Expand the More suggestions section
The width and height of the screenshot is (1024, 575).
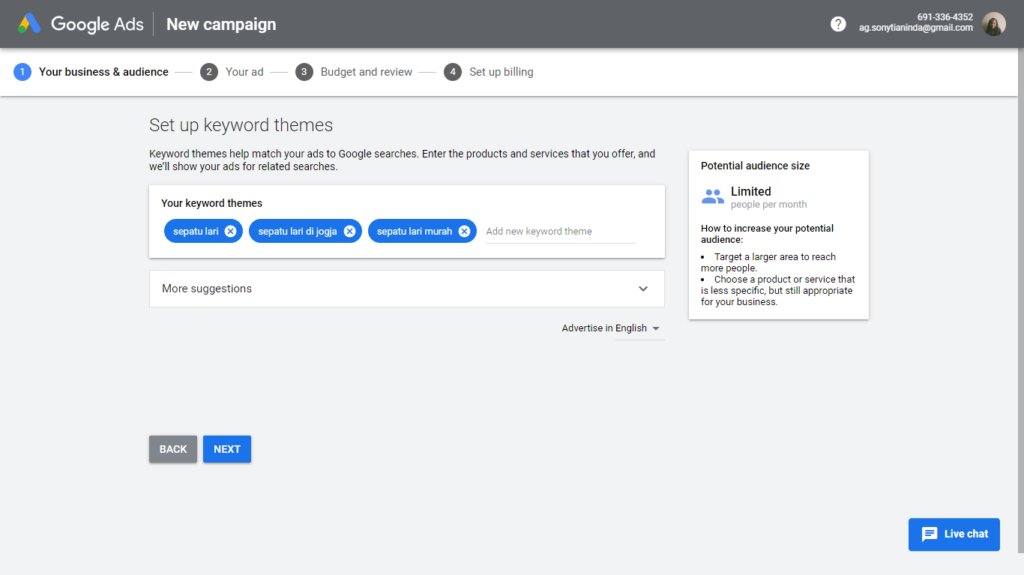tap(400, 289)
